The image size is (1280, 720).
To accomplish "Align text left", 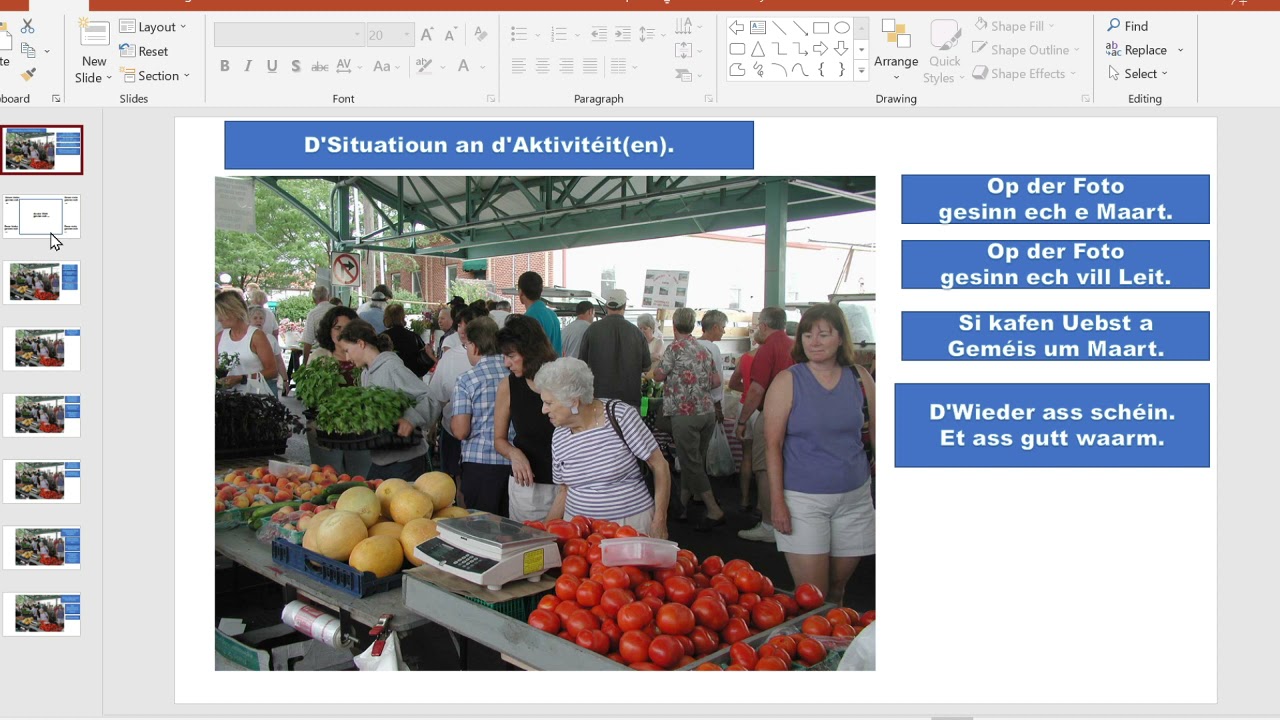I will tap(518, 66).
